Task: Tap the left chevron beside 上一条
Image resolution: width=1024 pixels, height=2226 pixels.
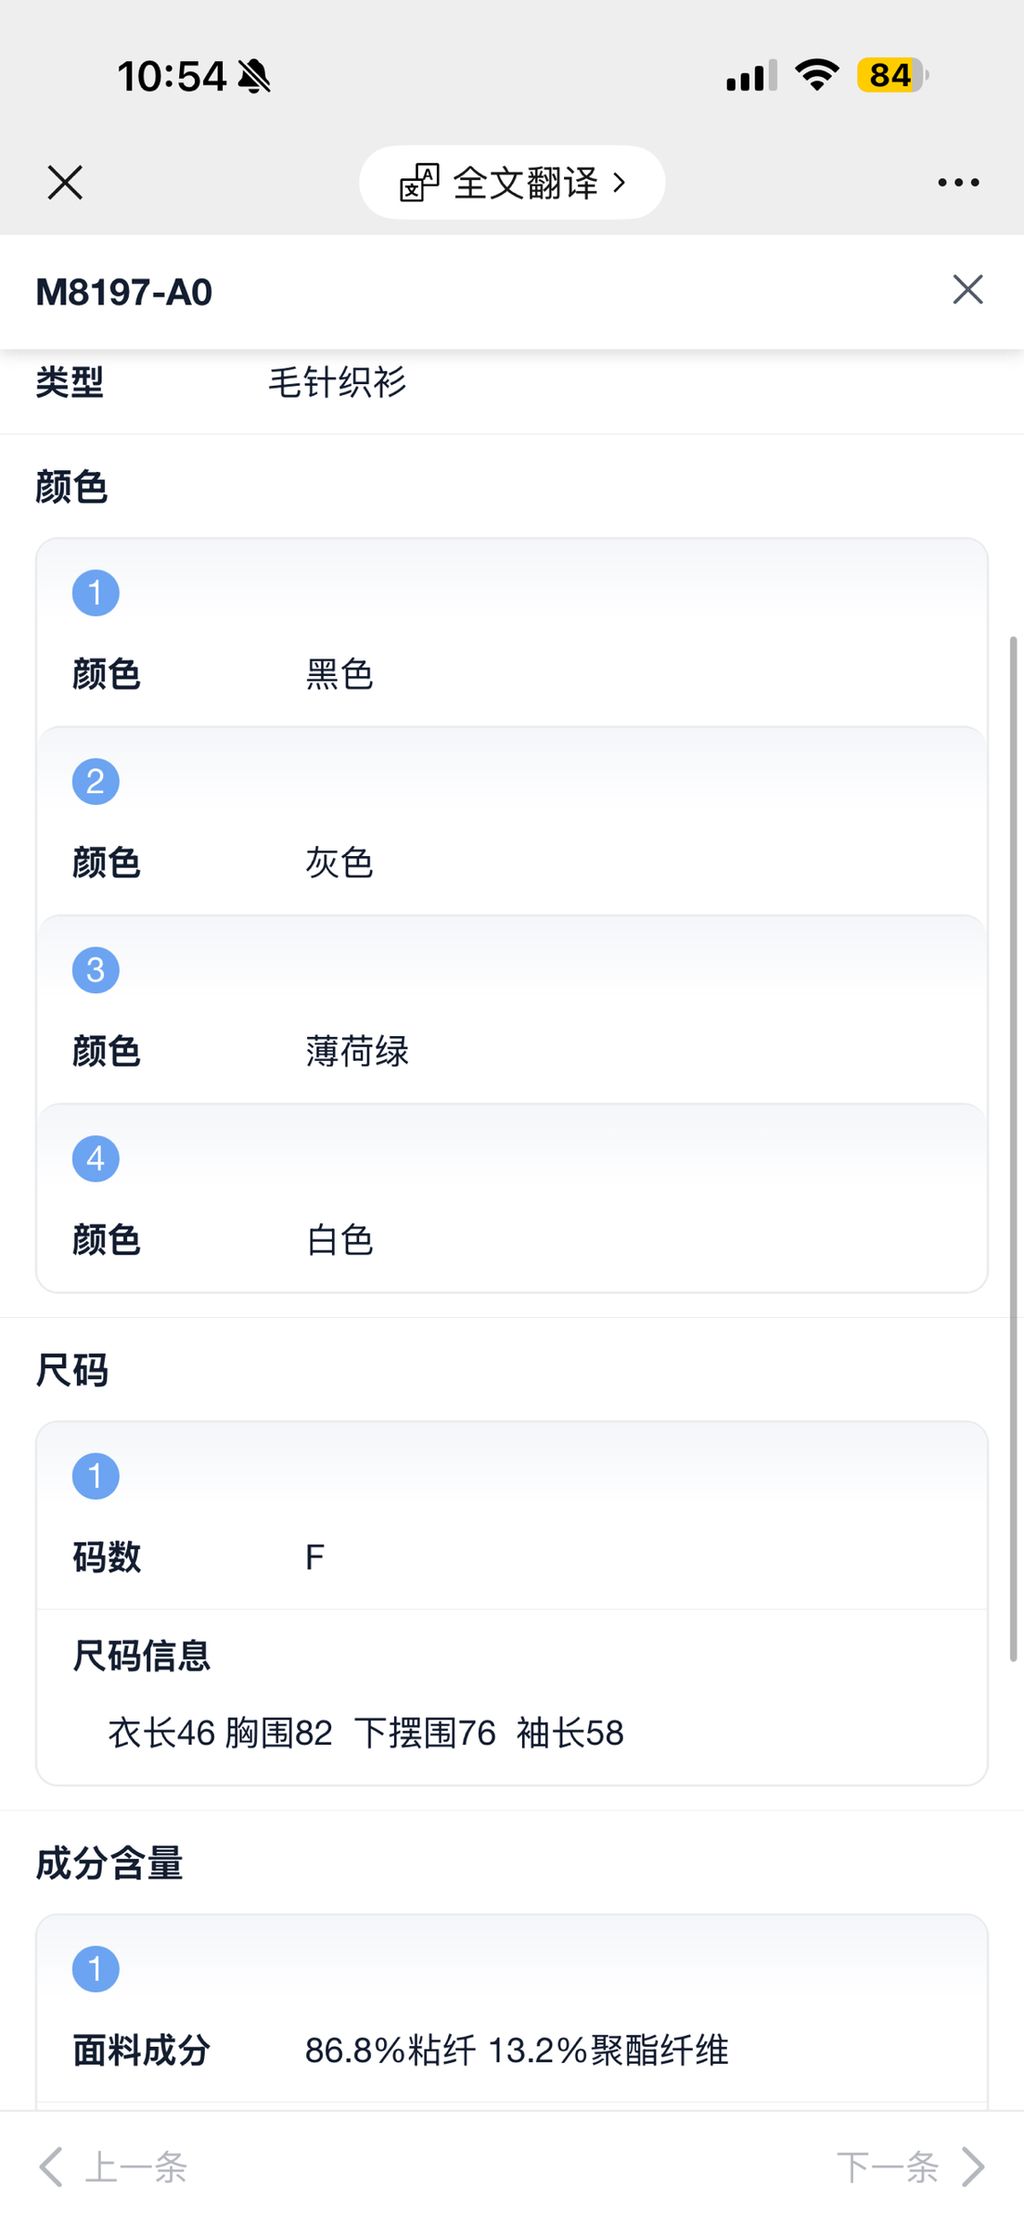Action: click(x=50, y=2167)
